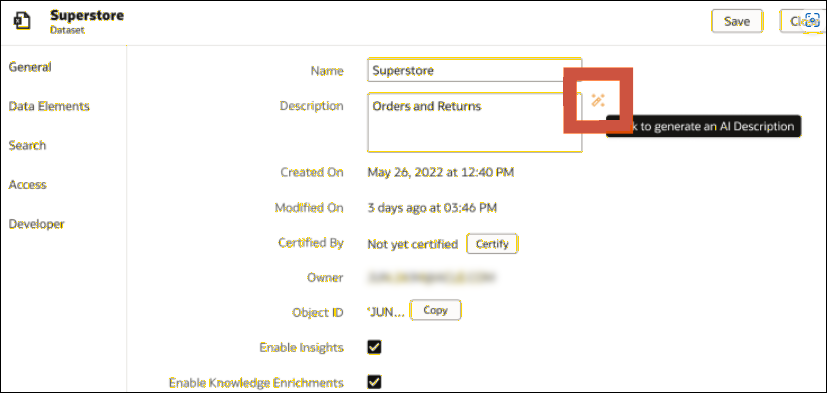Click the Superstore dataset file icon

pos(22,22)
